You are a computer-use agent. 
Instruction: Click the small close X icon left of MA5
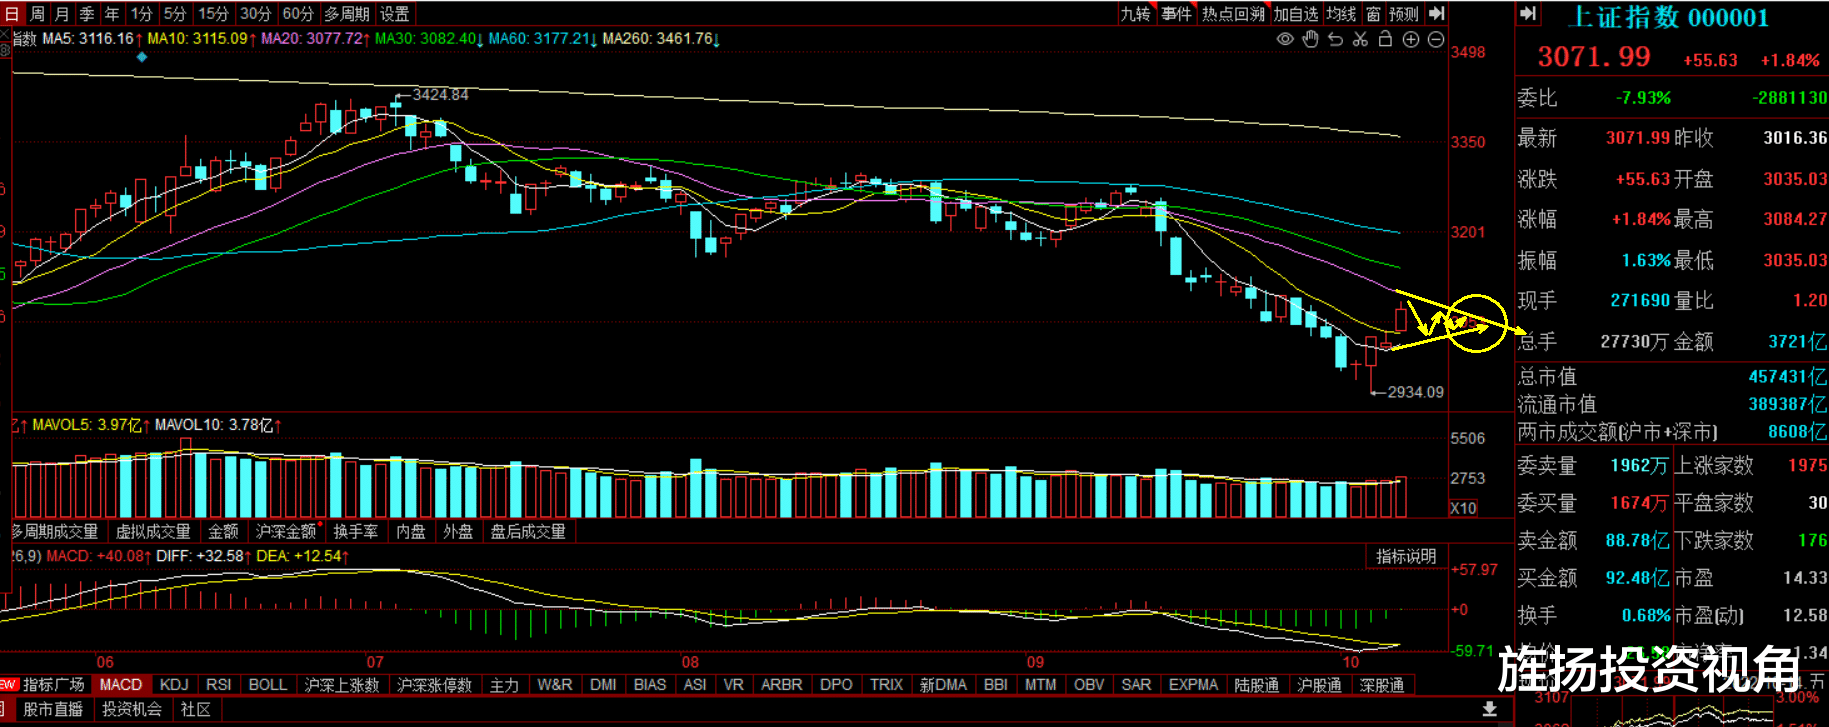tap(4, 34)
